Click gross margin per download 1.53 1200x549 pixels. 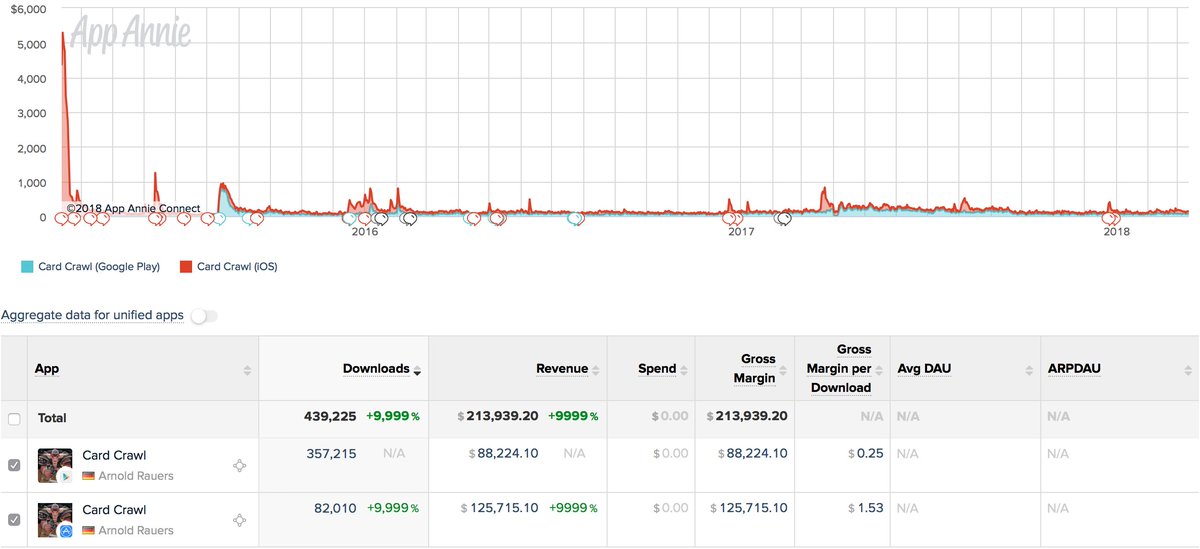tap(871, 508)
